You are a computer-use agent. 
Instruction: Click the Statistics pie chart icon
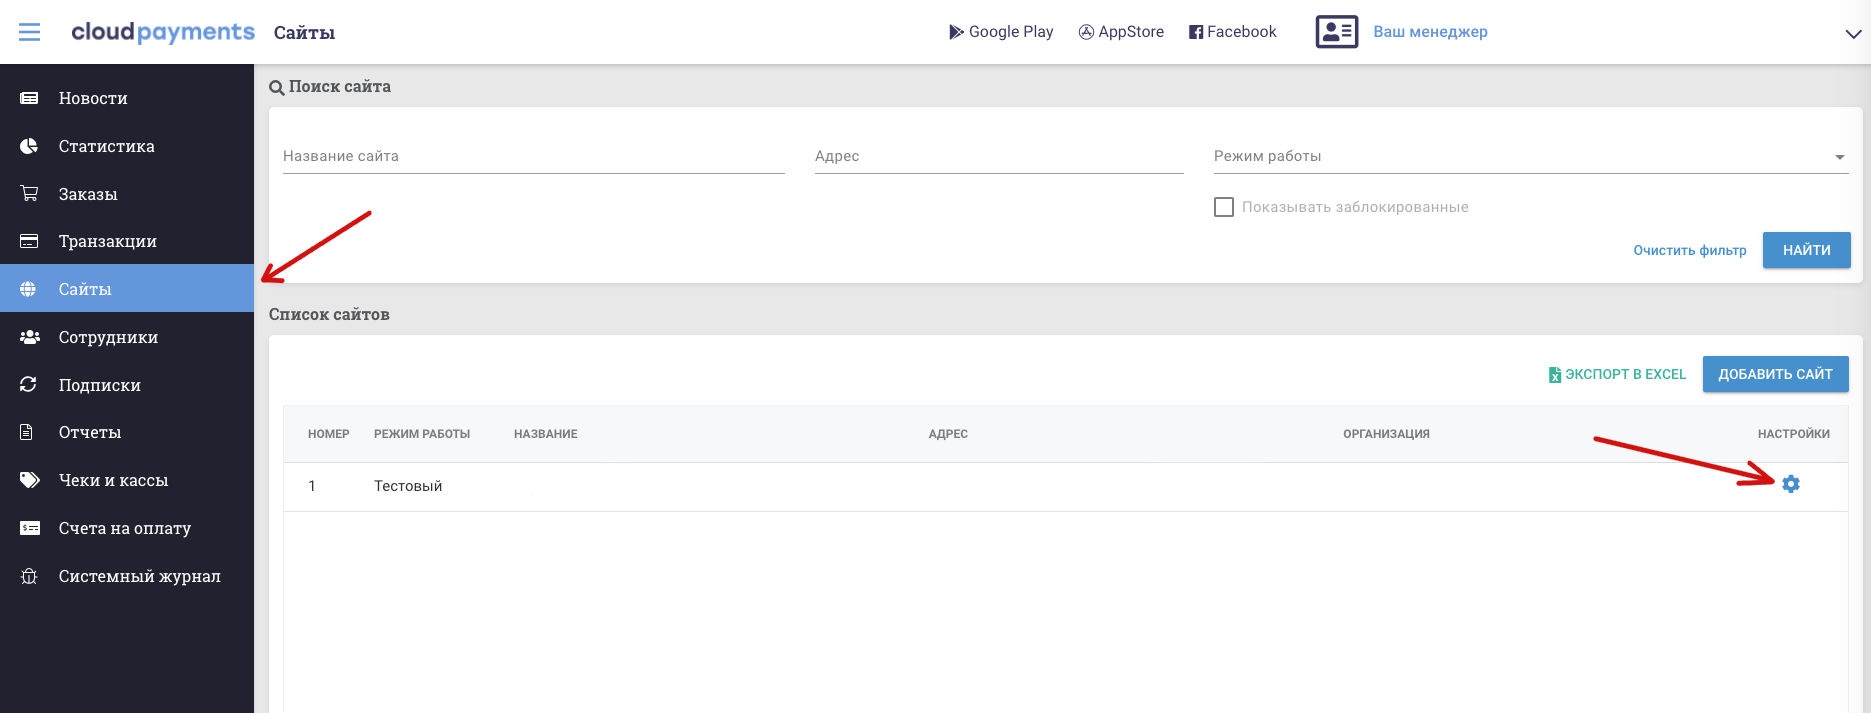[29, 146]
